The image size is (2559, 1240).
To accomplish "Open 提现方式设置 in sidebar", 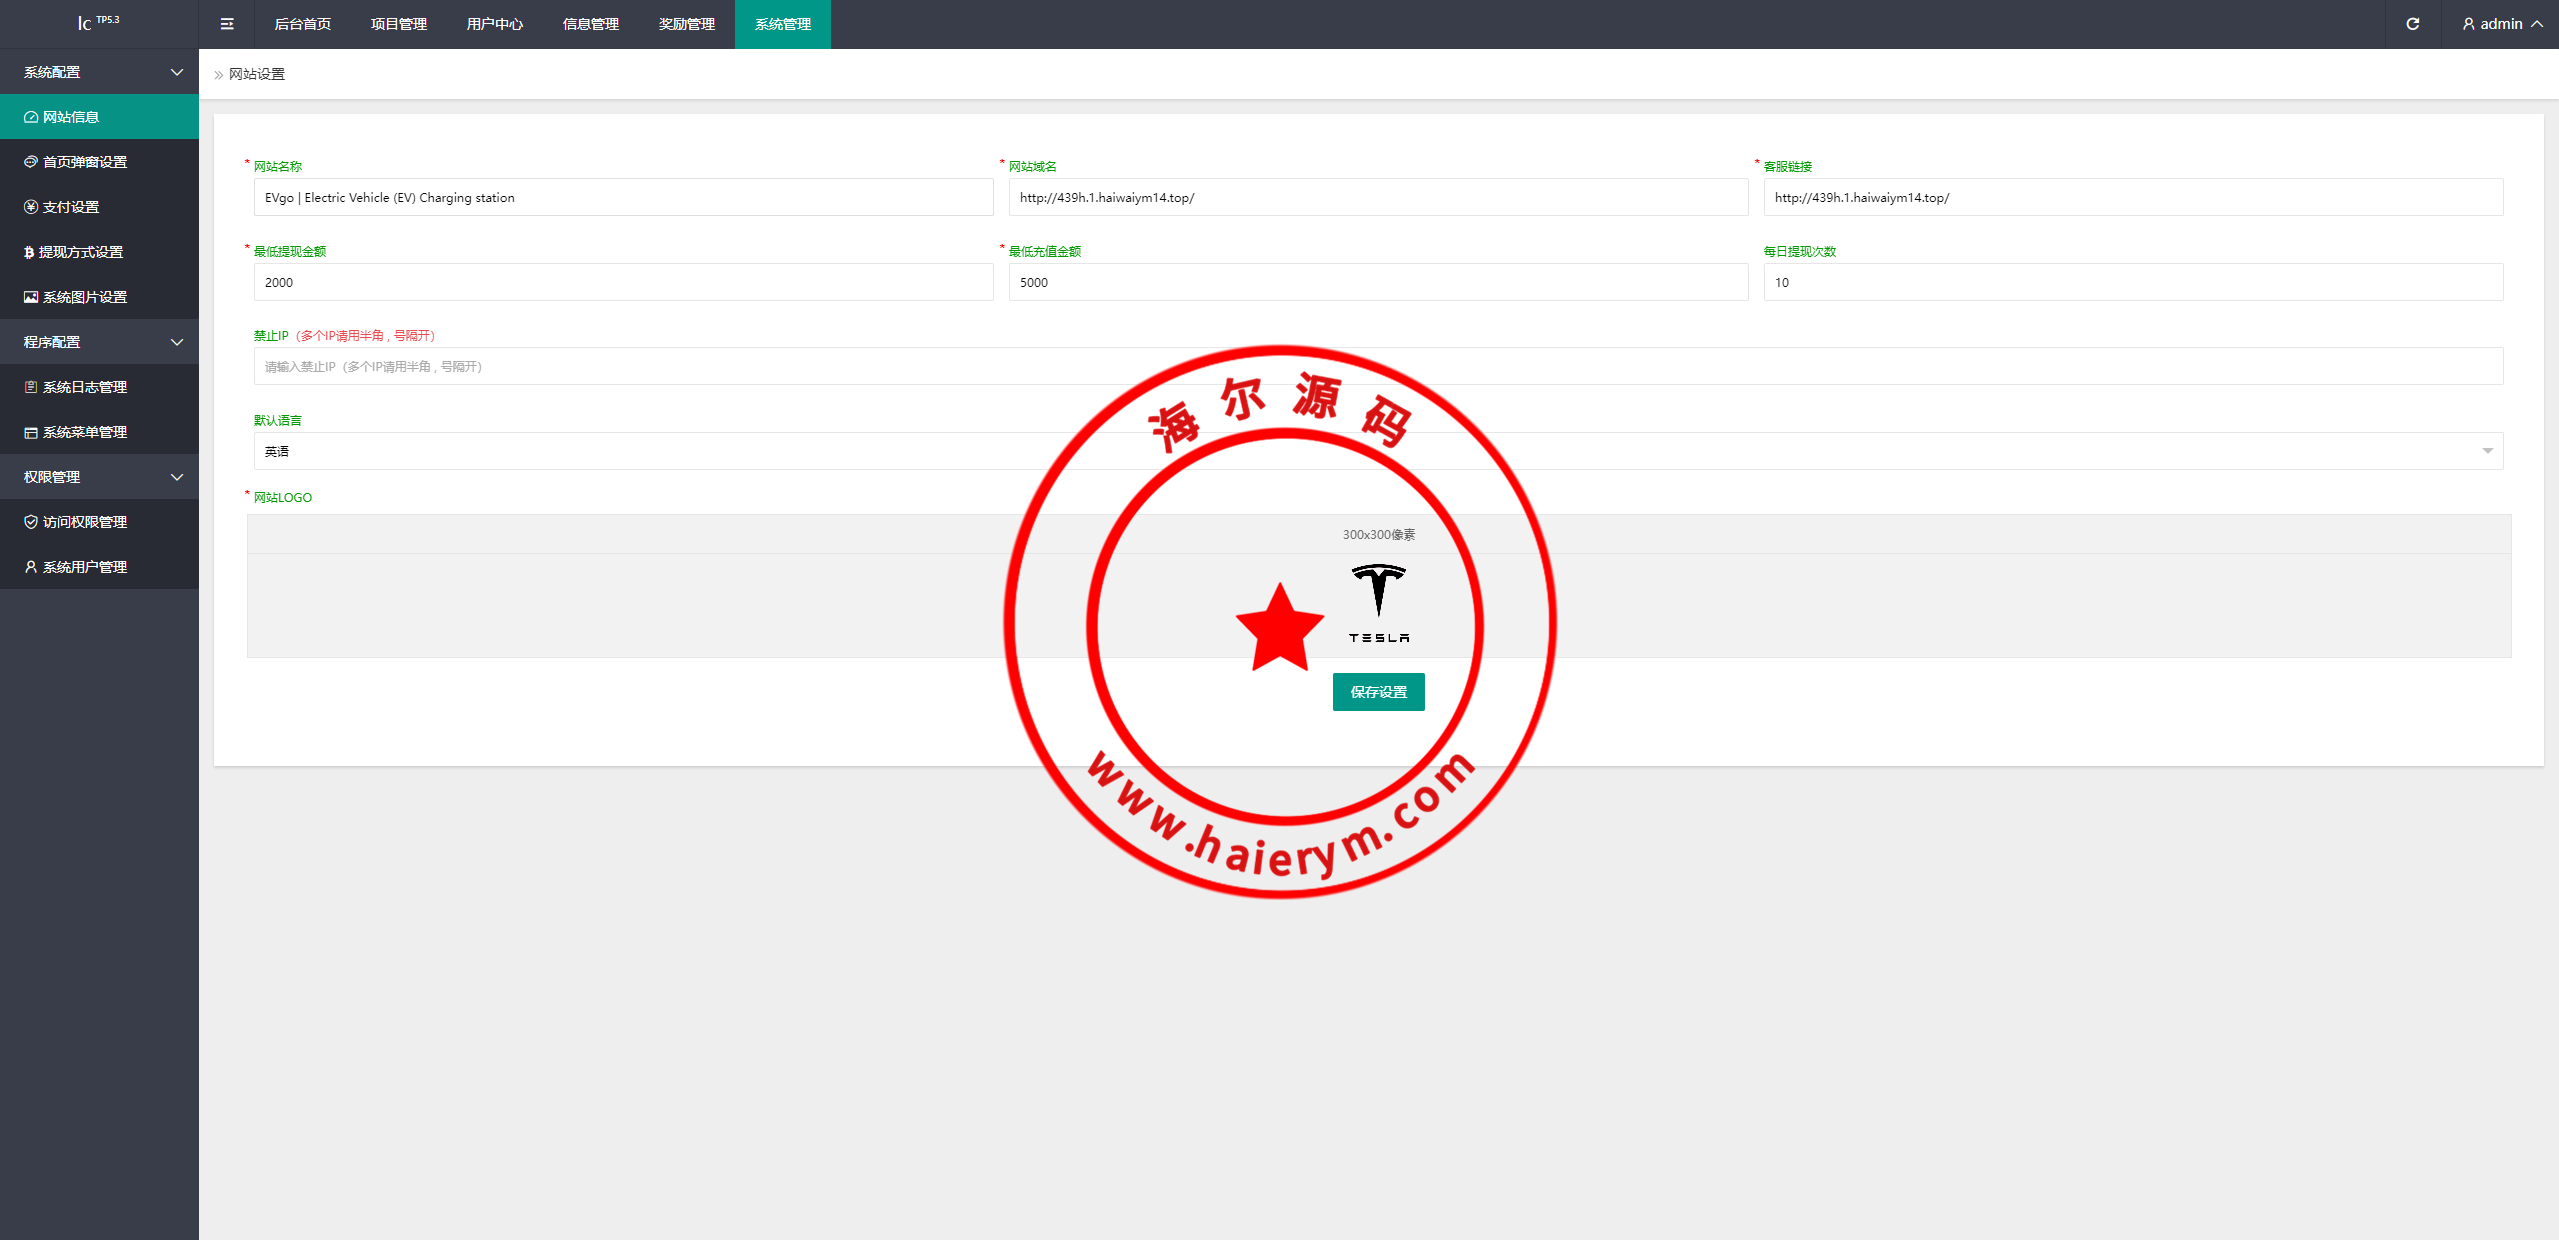I will [99, 252].
